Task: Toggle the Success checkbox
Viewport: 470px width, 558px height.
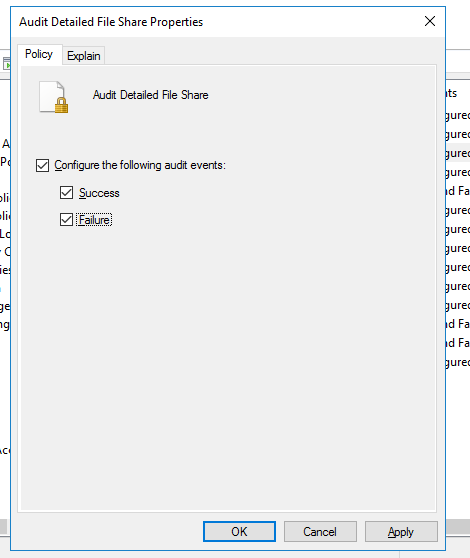Action: [x=67, y=193]
